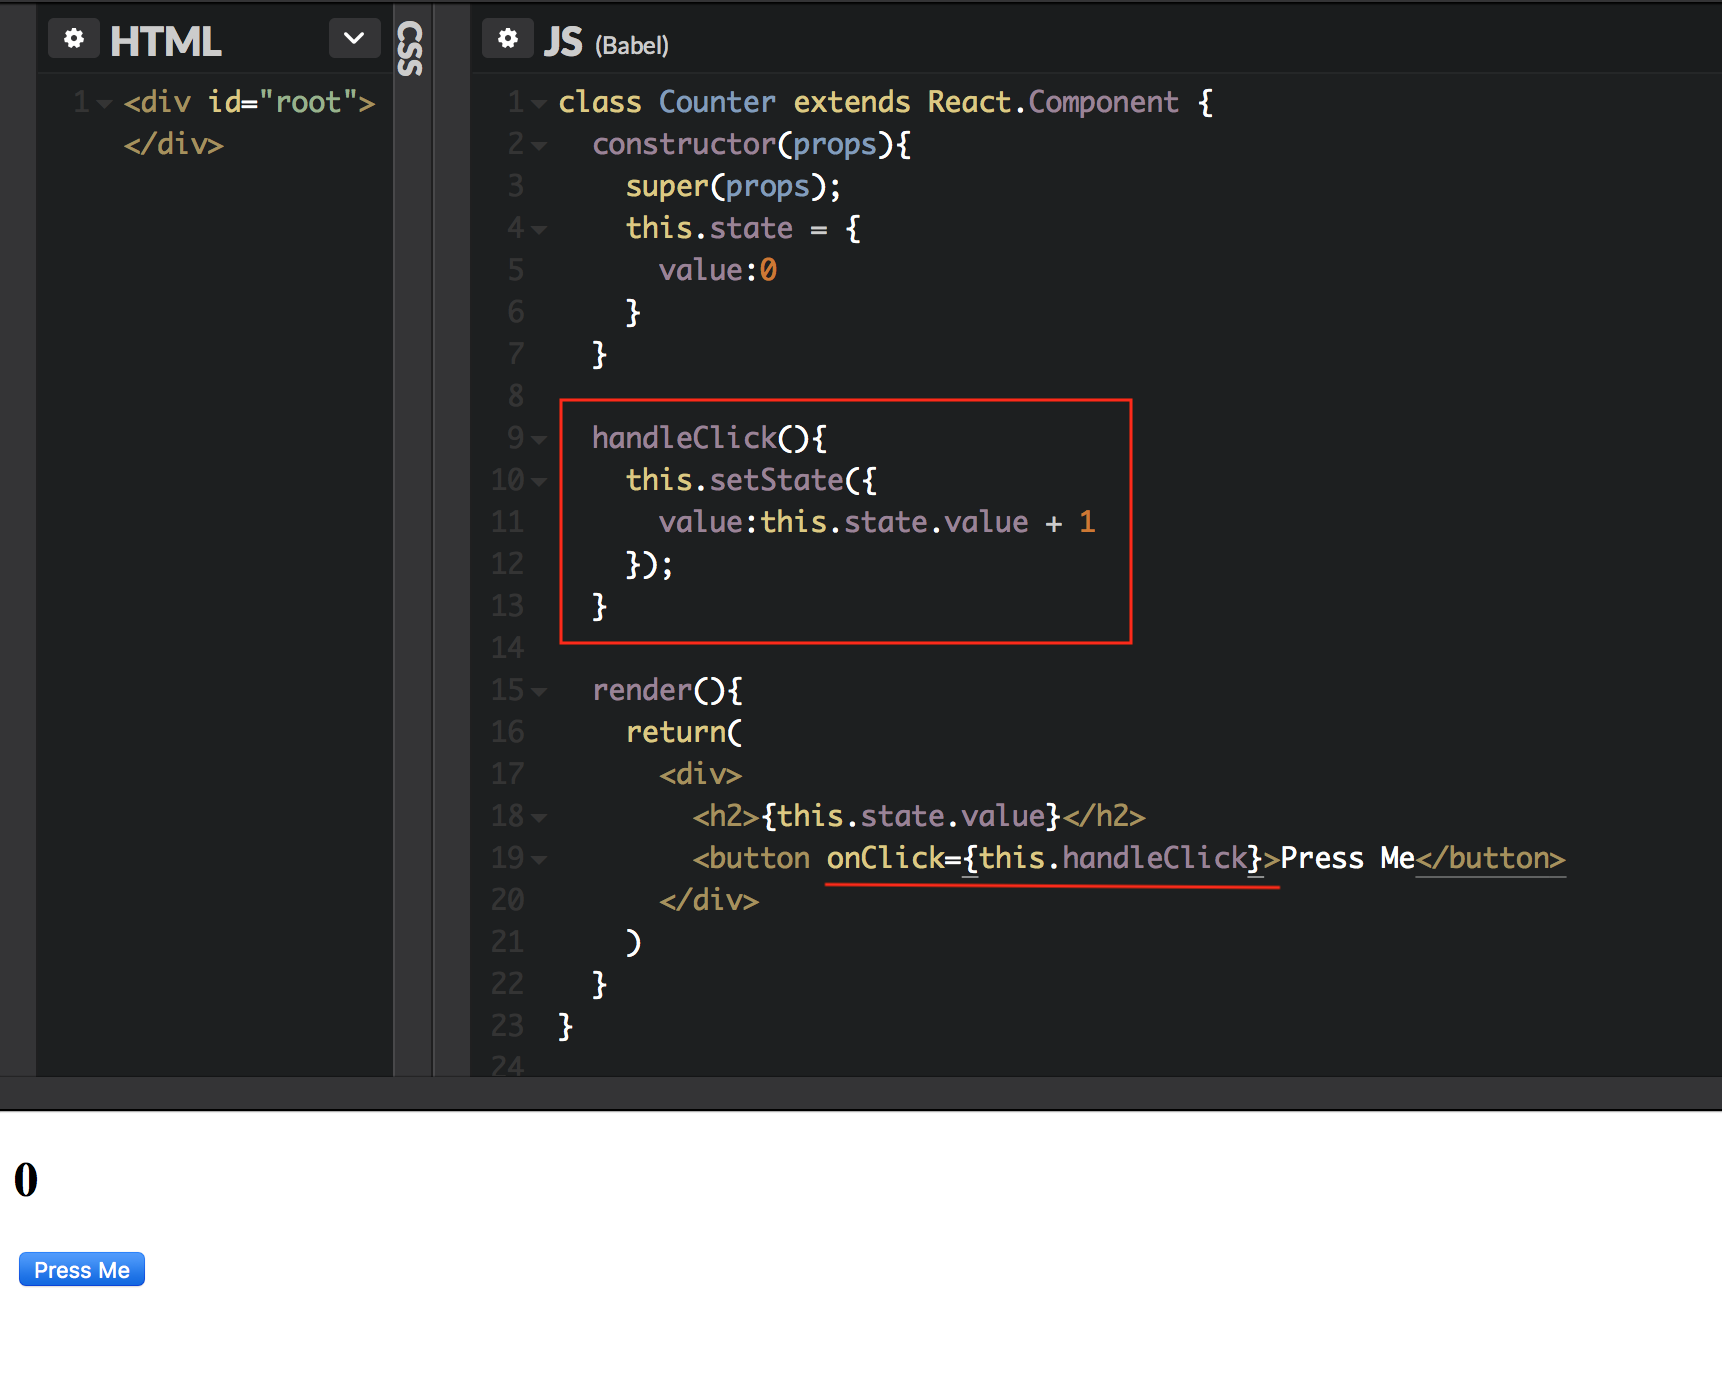Click "Counter" class name in code
This screenshot has width=1722, height=1388.
(717, 102)
